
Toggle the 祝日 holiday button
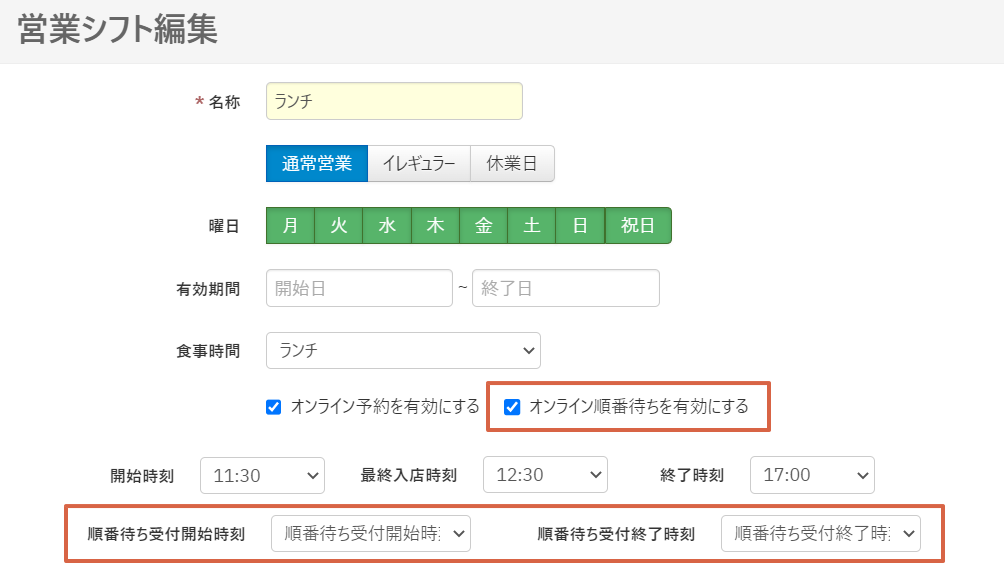638,226
